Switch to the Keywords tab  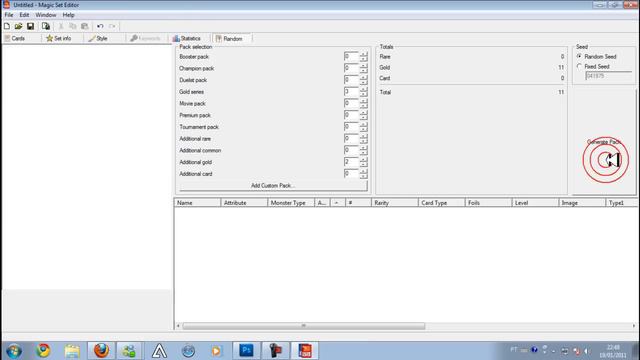(x=147, y=38)
